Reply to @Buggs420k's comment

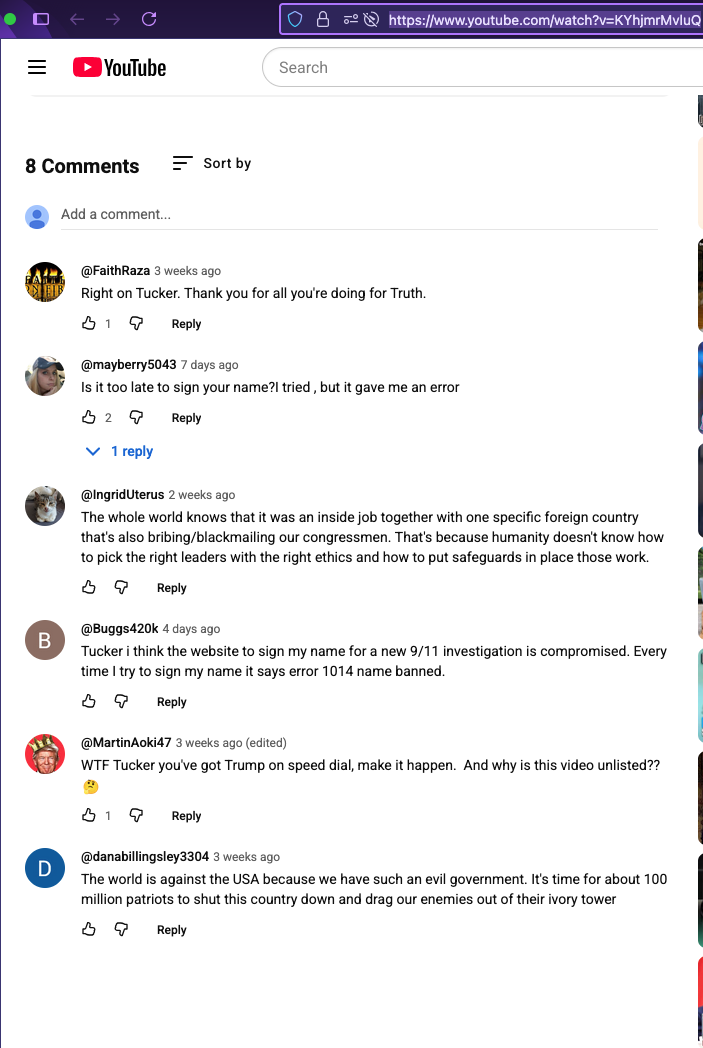click(x=172, y=702)
